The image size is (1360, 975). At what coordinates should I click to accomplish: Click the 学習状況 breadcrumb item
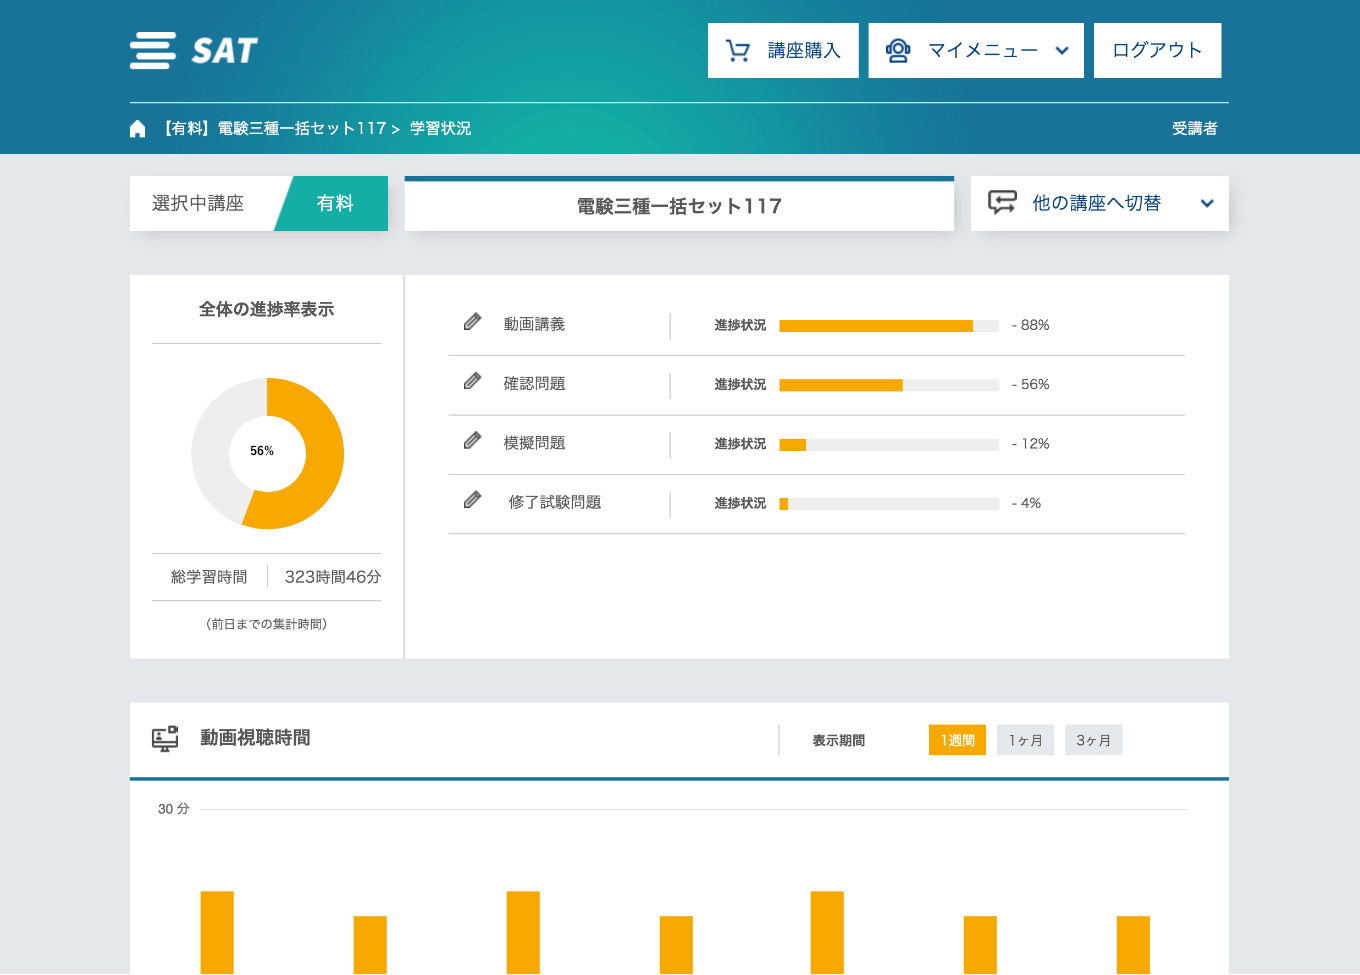pos(440,129)
